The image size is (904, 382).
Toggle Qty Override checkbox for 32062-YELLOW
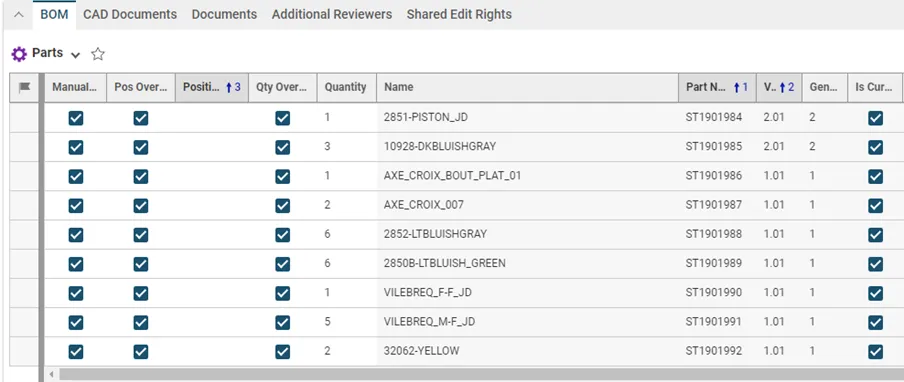pos(282,351)
